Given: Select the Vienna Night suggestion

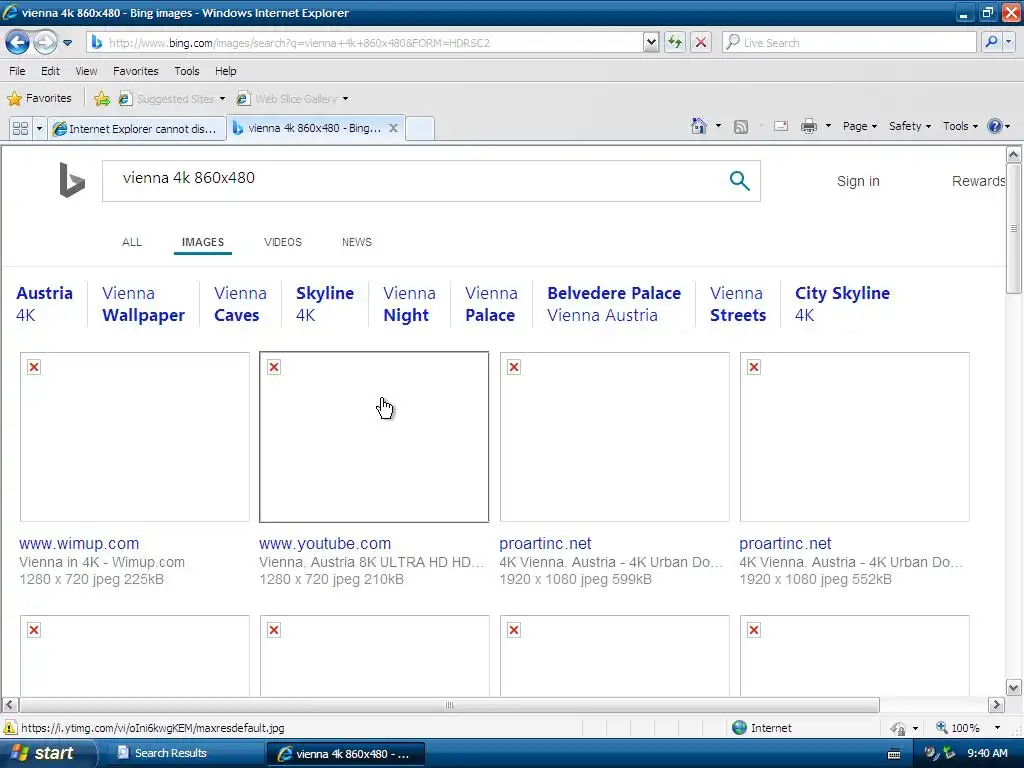Looking at the screenshot, I should 409,304.
